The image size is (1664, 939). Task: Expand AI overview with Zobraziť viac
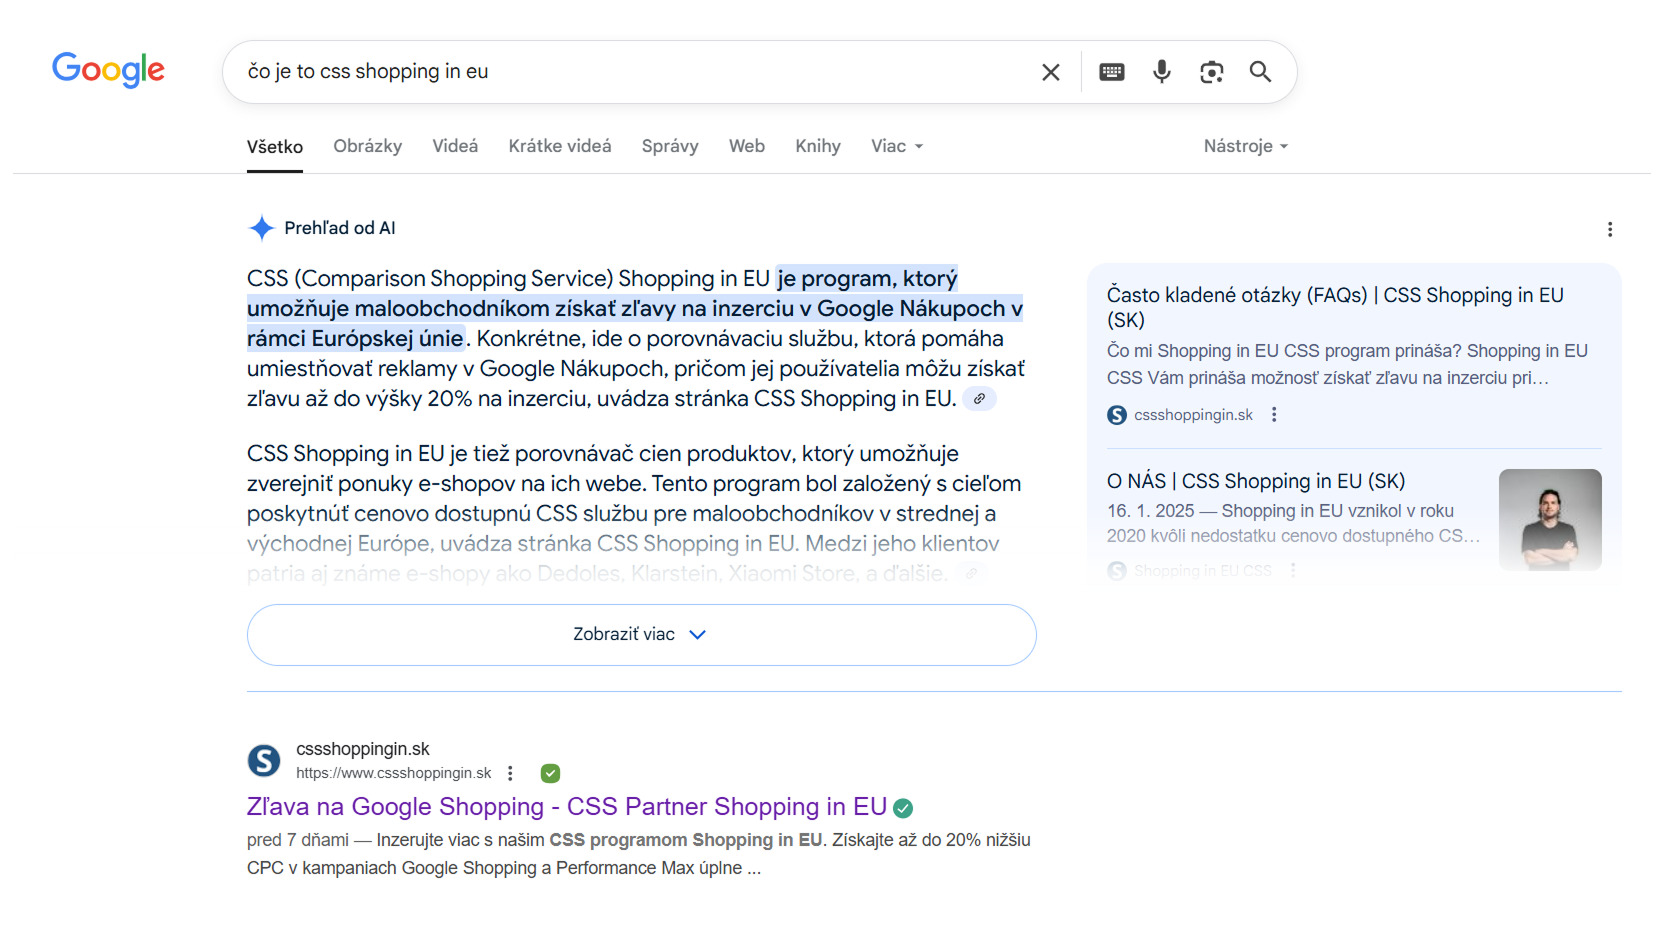point(641,635)
